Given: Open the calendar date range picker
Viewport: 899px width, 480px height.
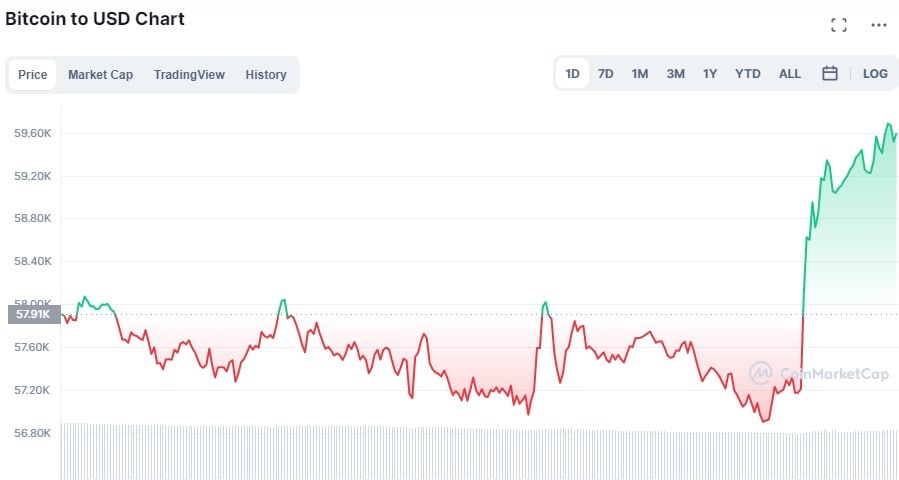Looking at the screenshot, I should 829,74.
